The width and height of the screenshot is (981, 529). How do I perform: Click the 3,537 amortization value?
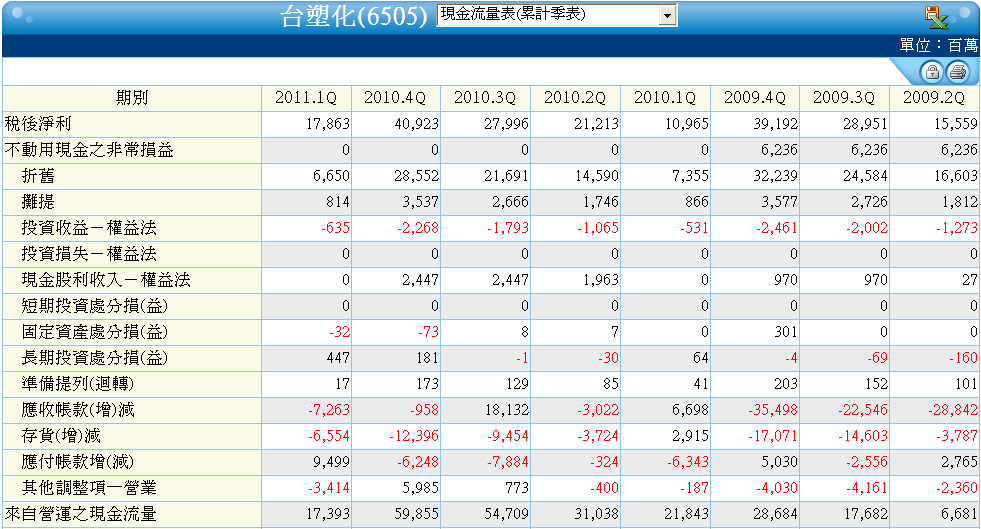[x=420, y=202]
